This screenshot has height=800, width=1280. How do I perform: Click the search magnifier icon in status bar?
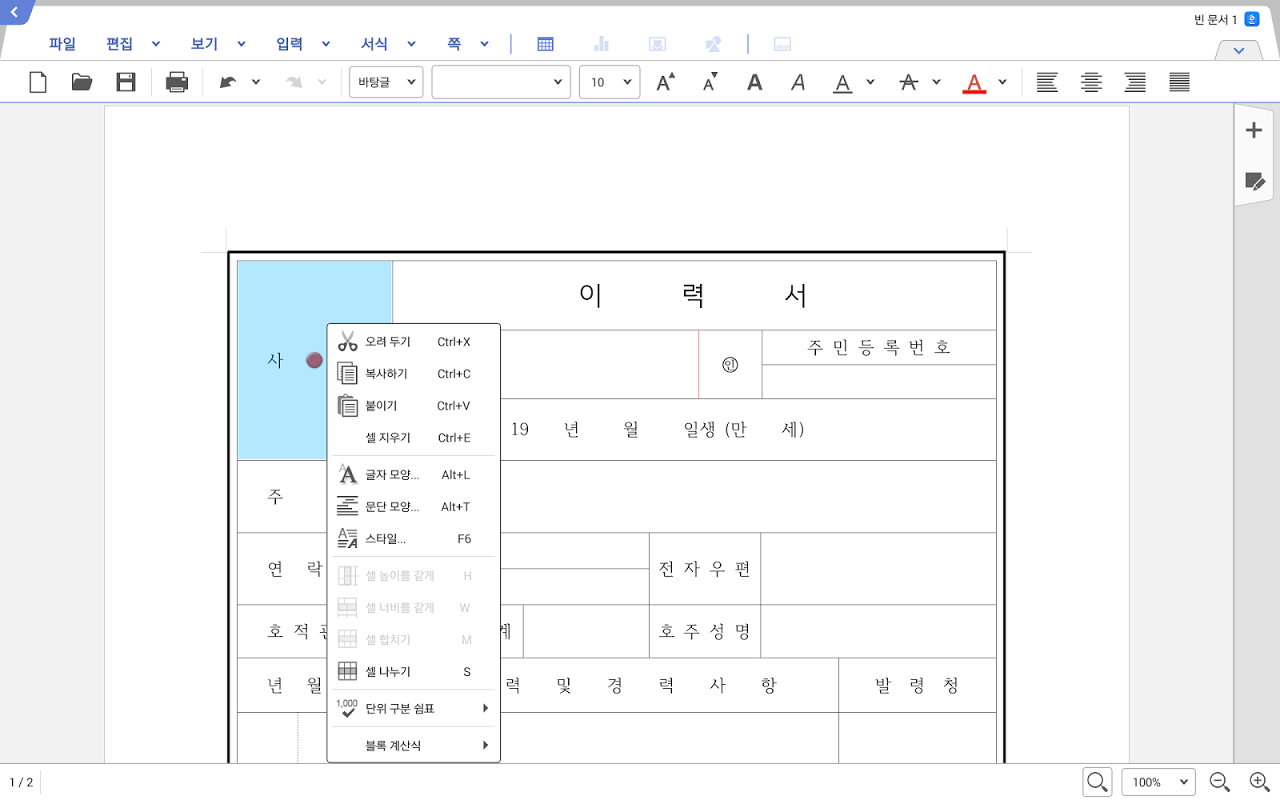pyautogui.click(x=1097, y=782)
